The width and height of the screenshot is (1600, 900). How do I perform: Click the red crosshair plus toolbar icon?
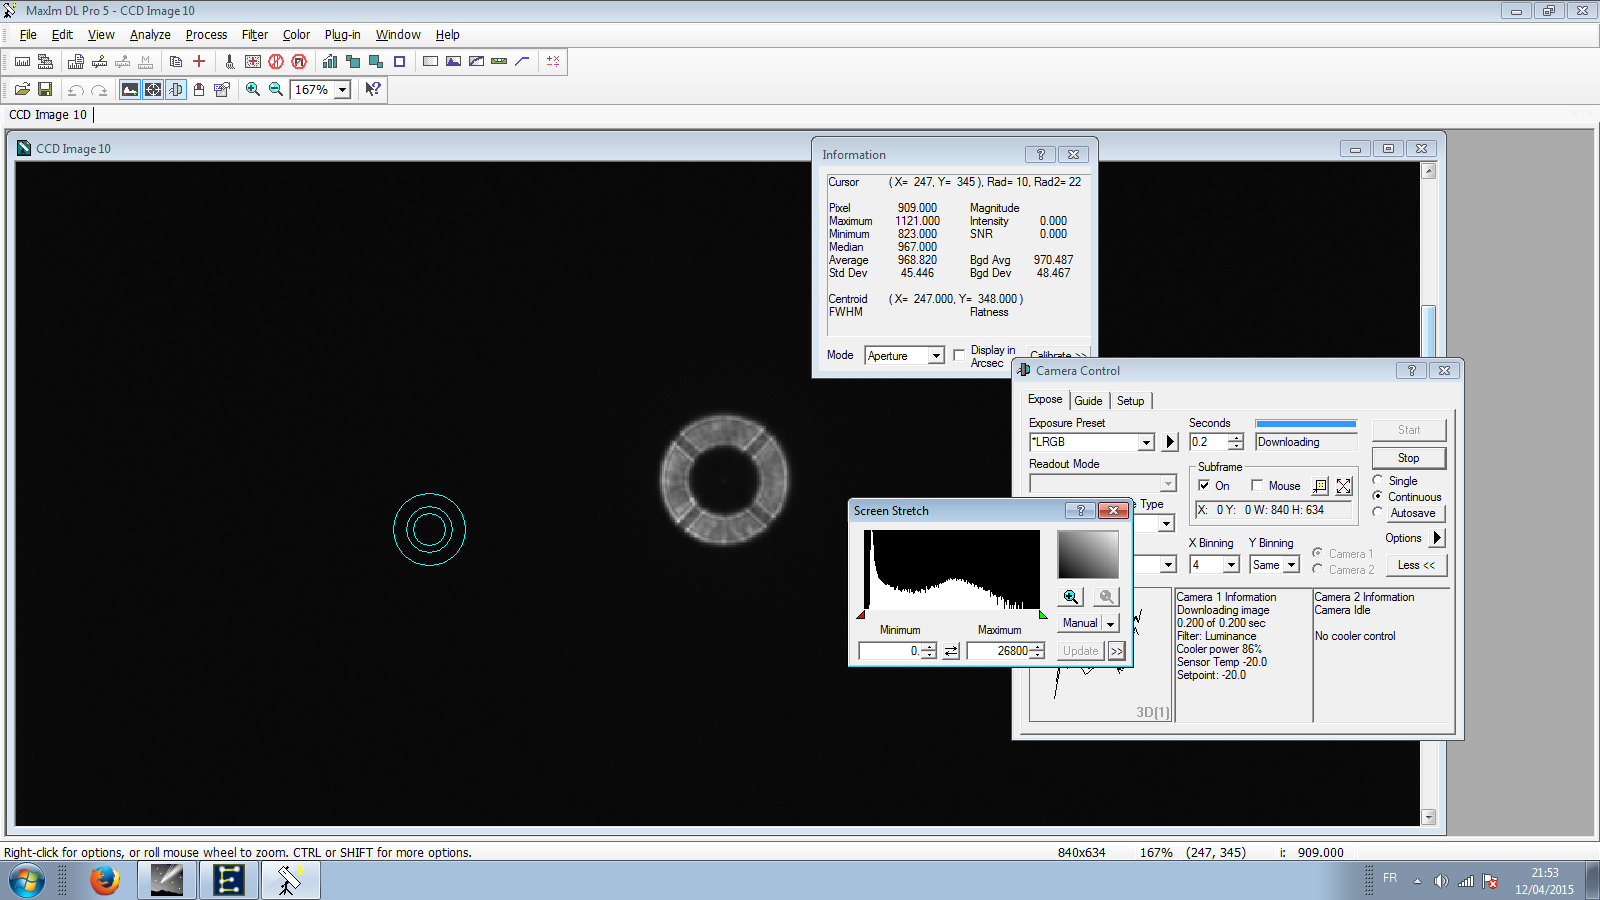tap(199, 61)
